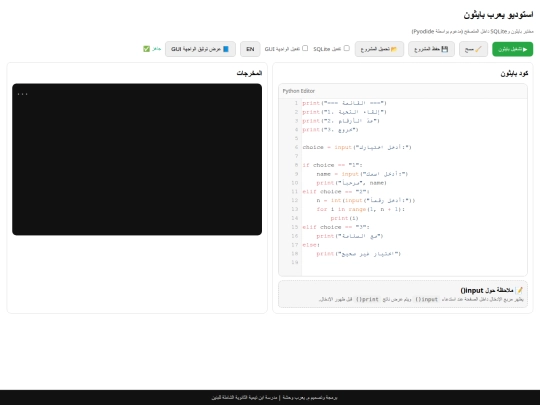Viewport: 540px width, 405px height.
Task: Click code line 11 'elif choice == "2":'
Action: pyautogui.click(x=336, y=191)
